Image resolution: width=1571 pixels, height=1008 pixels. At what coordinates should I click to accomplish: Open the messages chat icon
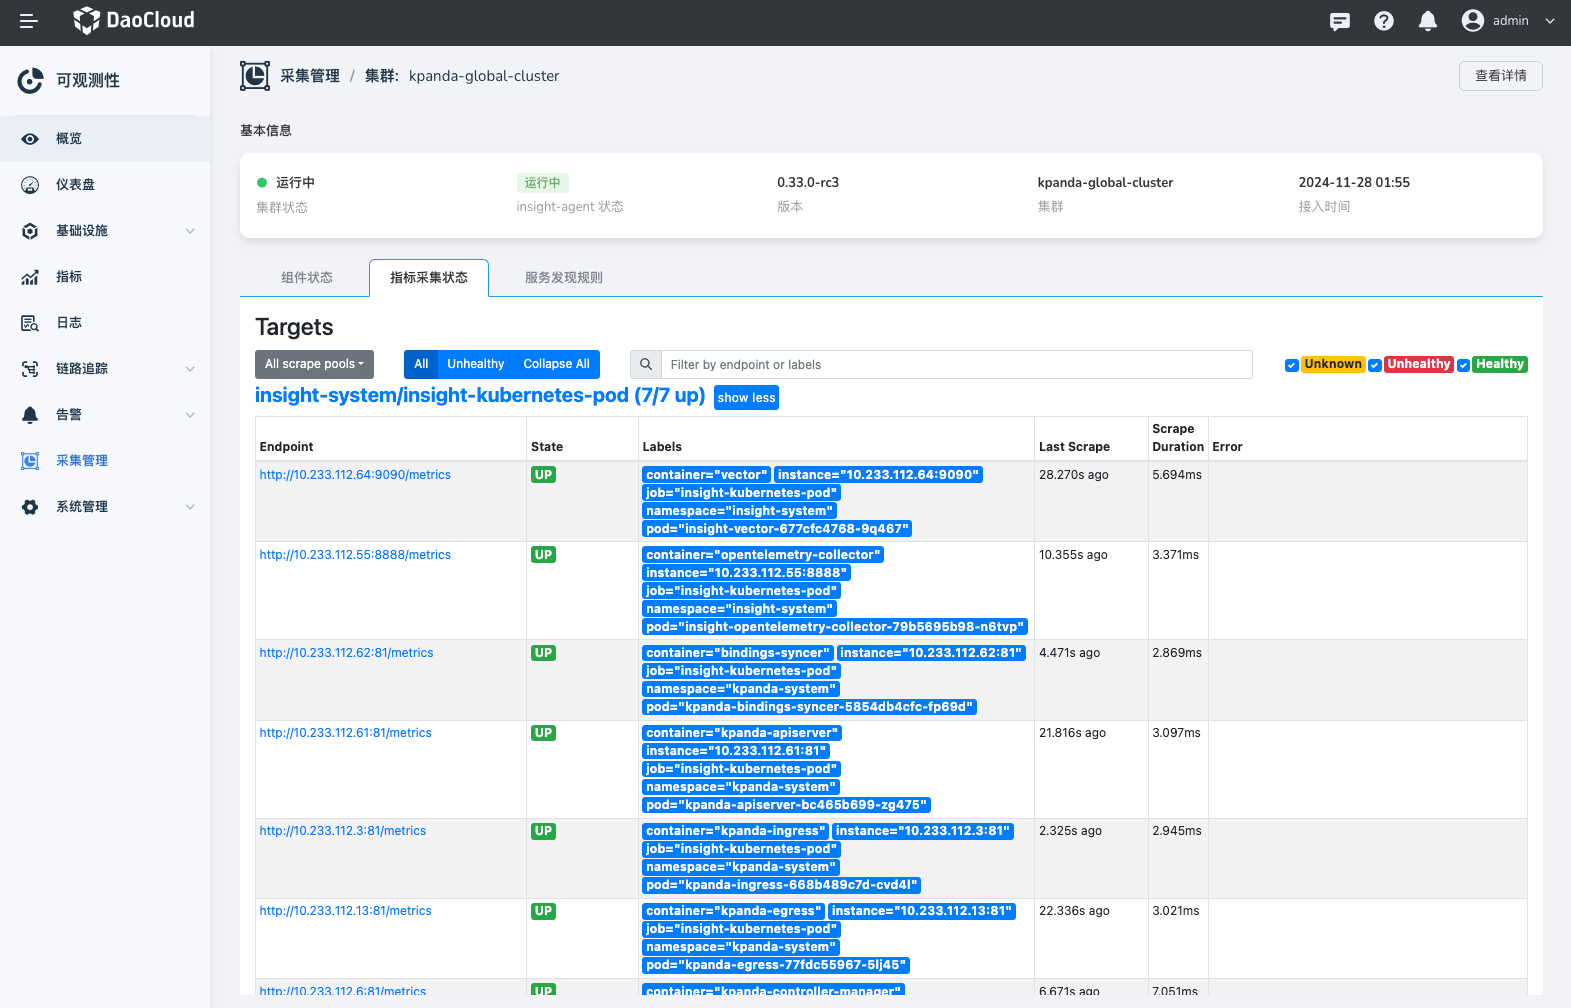click(1340, 21)
